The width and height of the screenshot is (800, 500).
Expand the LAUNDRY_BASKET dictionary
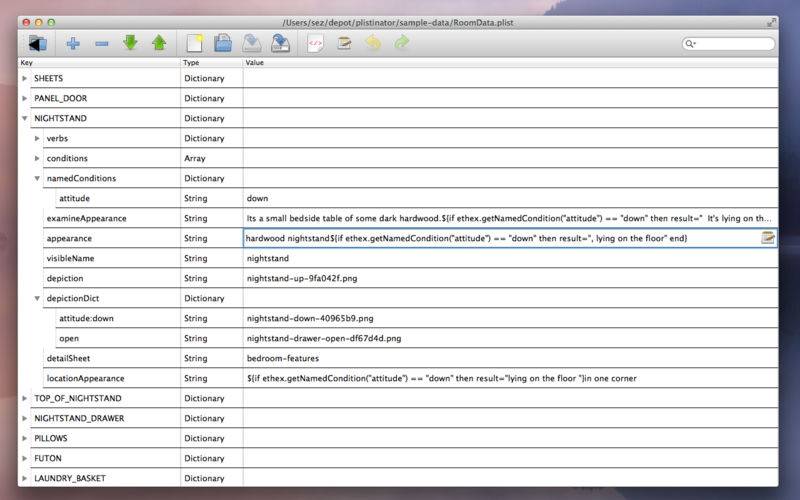(25, 478)
